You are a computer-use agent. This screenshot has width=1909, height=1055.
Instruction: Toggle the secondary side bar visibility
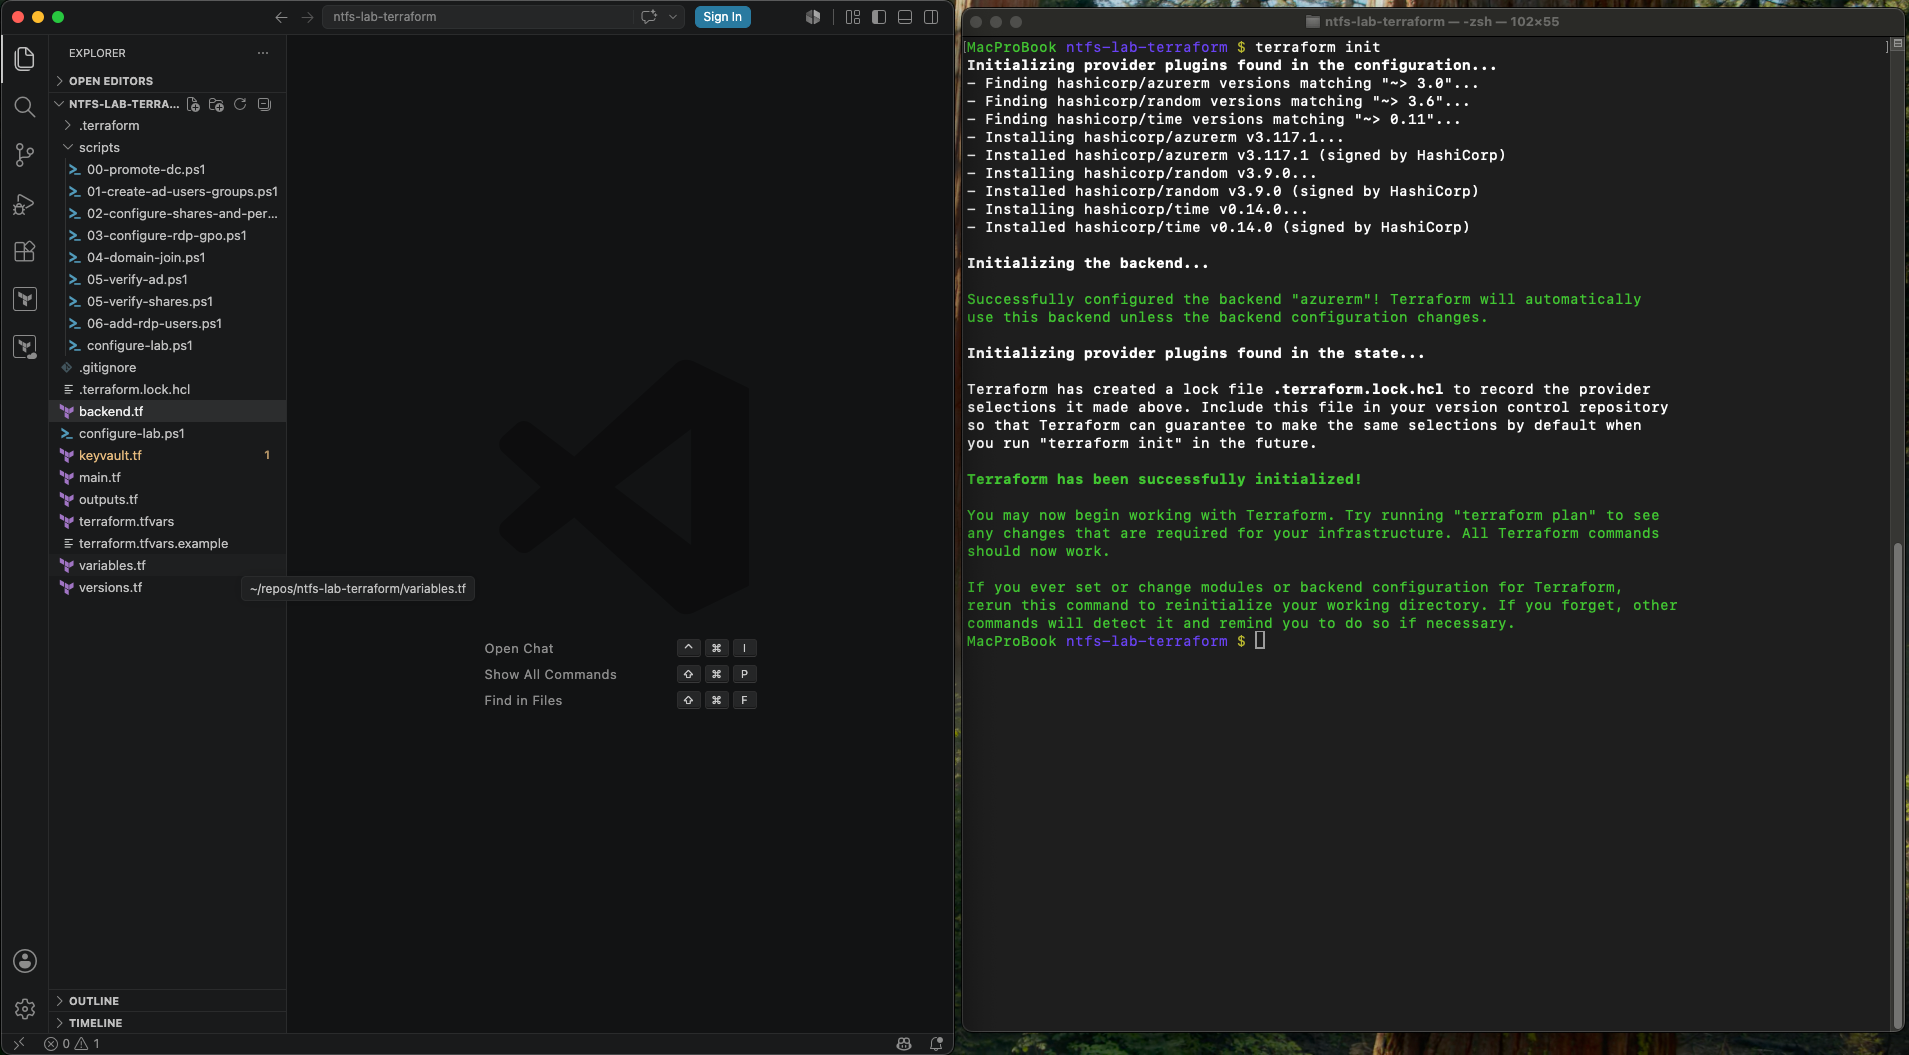931,17
